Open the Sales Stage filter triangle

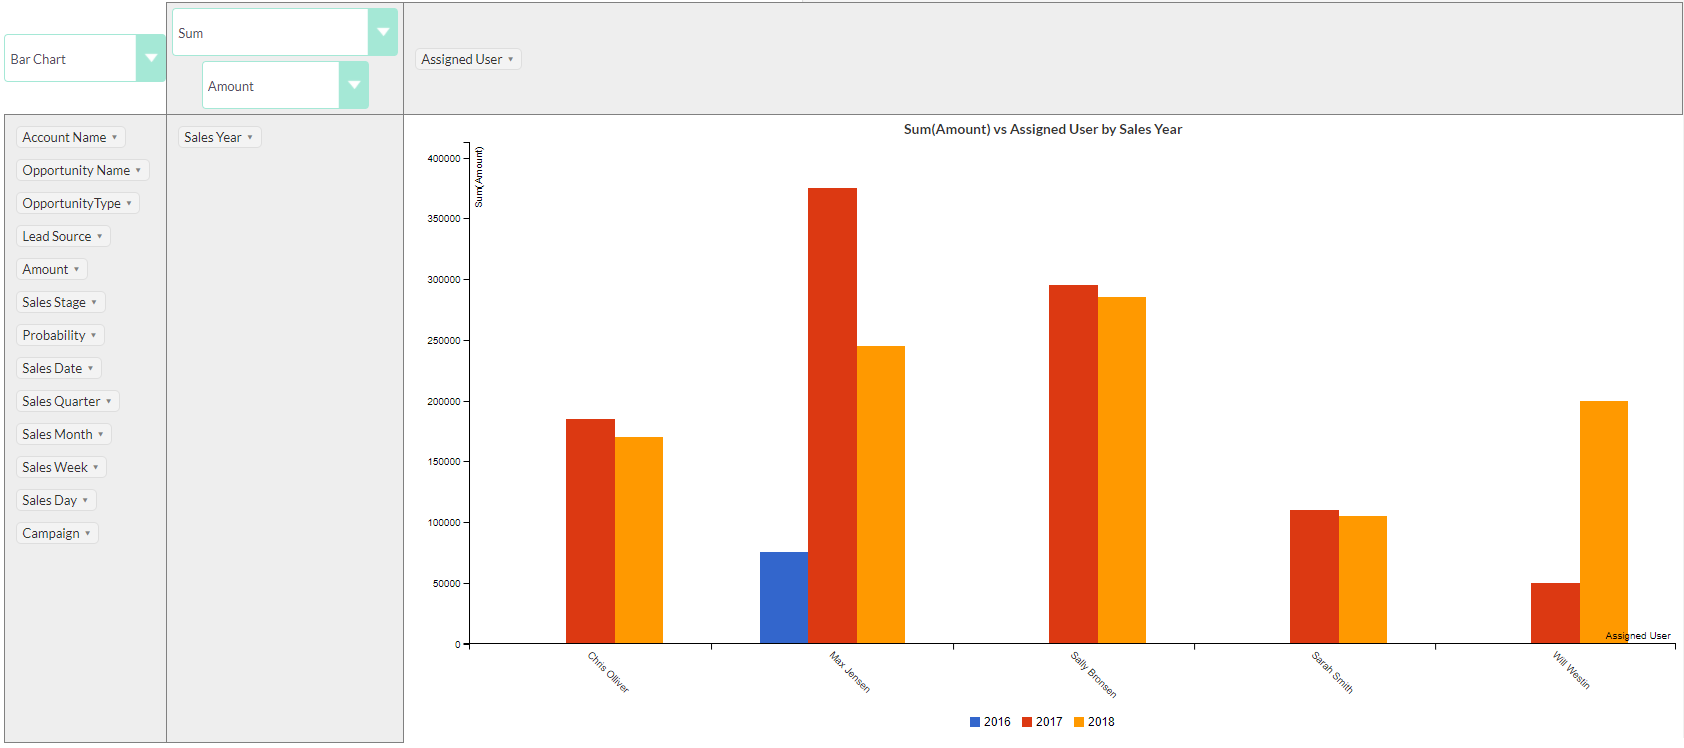click(x=94, y=303)
